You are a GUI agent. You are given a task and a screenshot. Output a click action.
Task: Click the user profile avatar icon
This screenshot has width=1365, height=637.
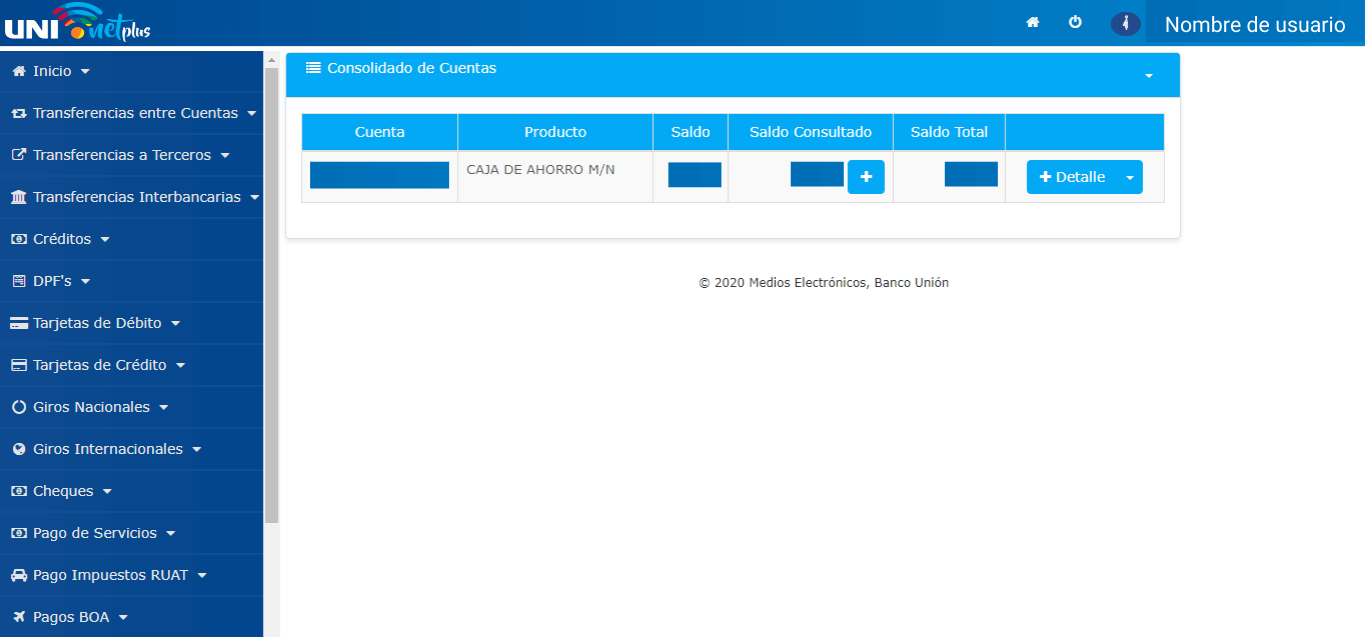(1125, 24)
